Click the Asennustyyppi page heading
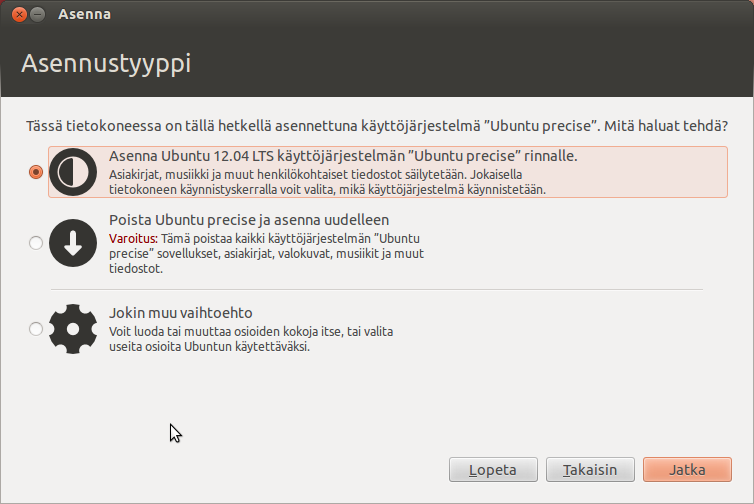Screen dimensions: 754x504 (x=106, y=64)
